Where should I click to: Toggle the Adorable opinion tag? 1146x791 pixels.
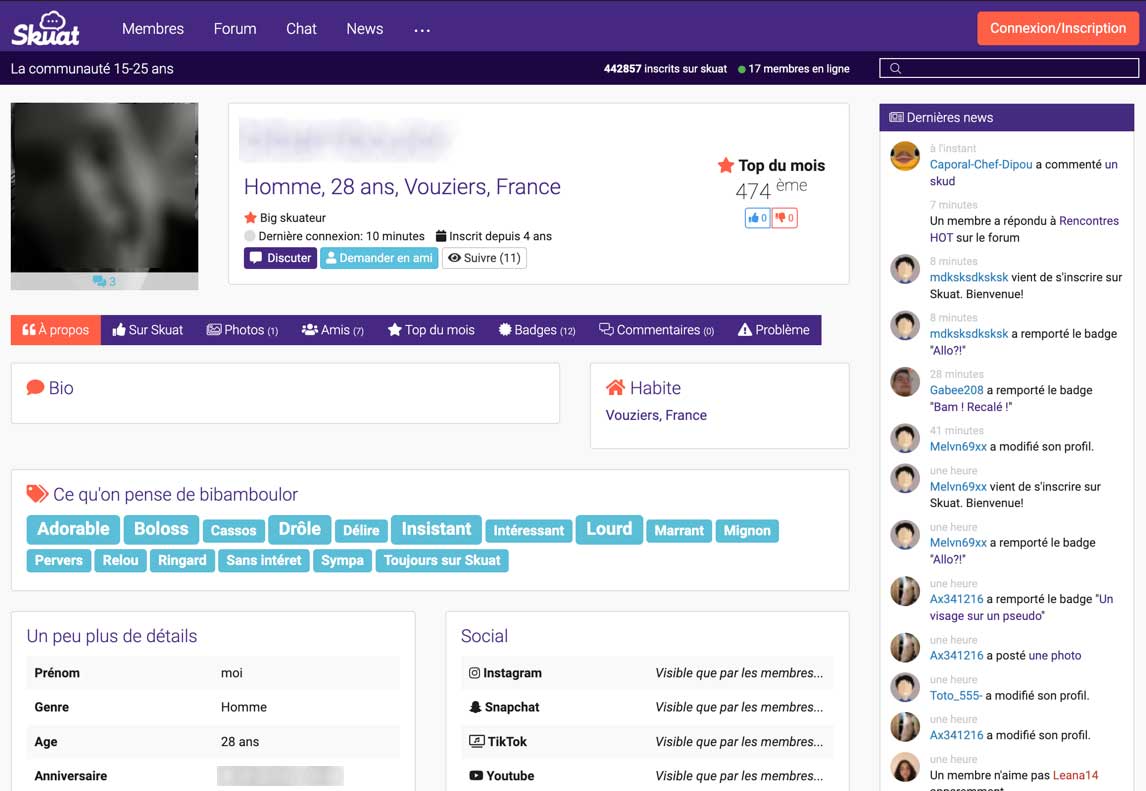(x=73, y=529)
